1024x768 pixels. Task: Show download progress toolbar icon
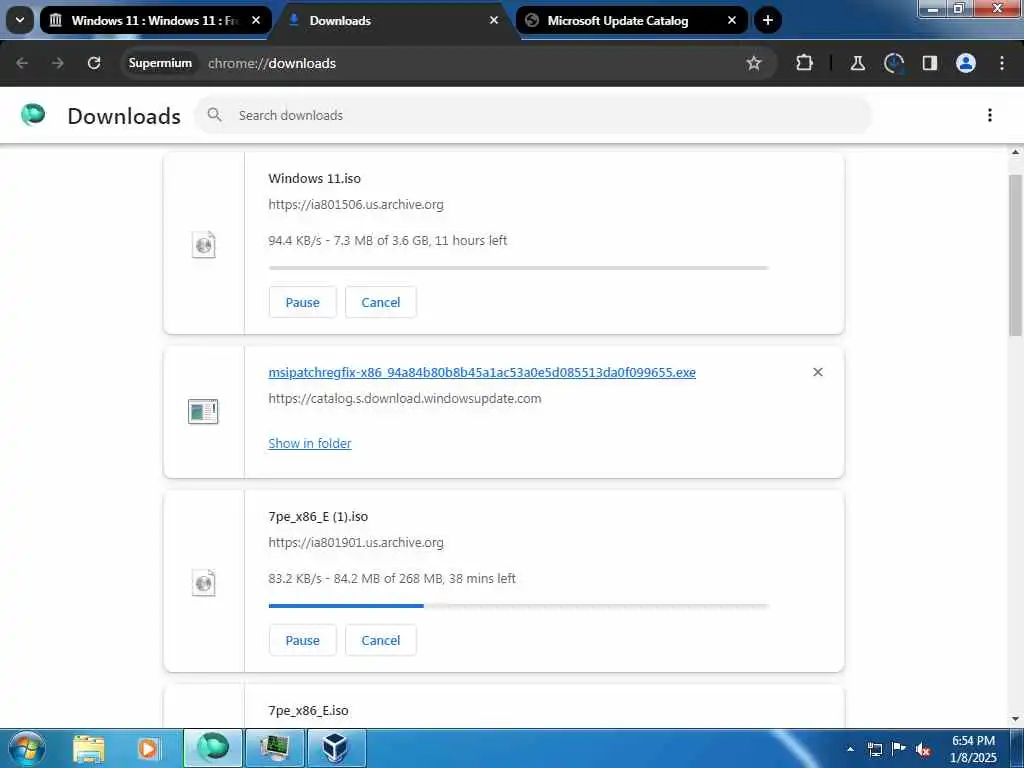893,63
